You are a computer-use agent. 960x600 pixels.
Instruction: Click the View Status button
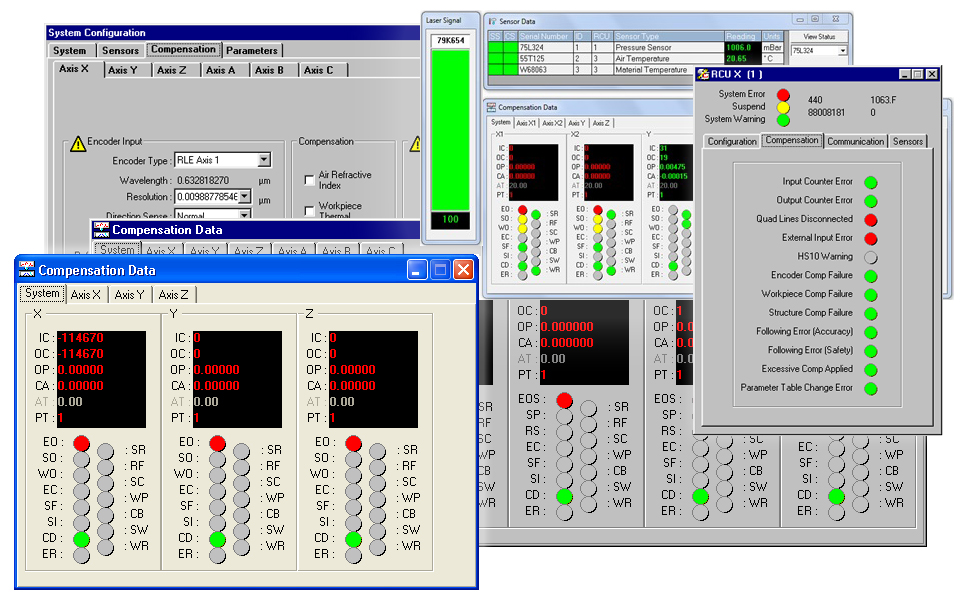(x=818, y=36)
